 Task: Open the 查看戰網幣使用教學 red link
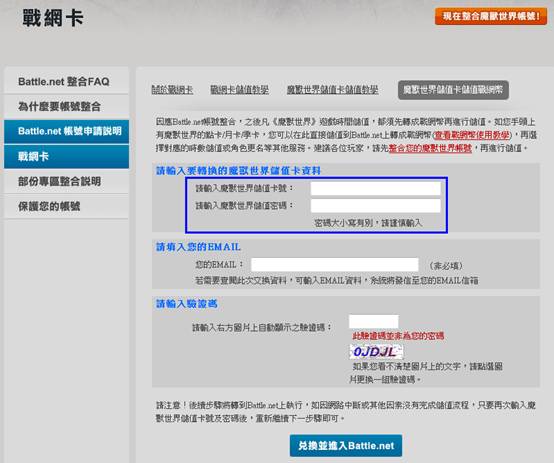472,135
